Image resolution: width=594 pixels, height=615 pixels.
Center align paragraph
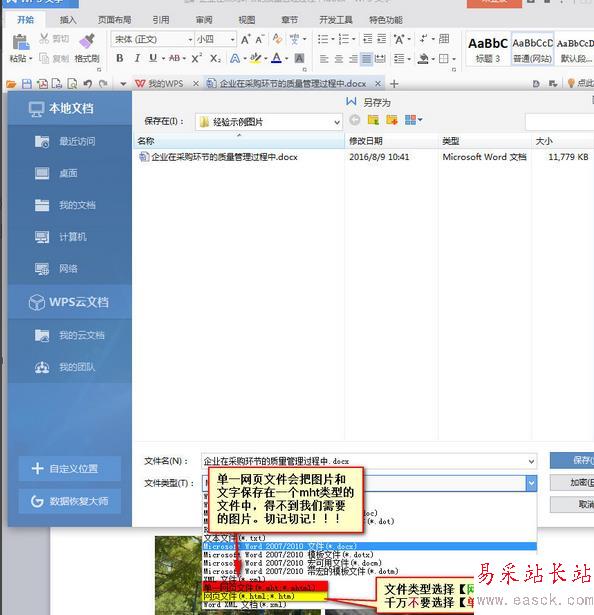(338, 59)
